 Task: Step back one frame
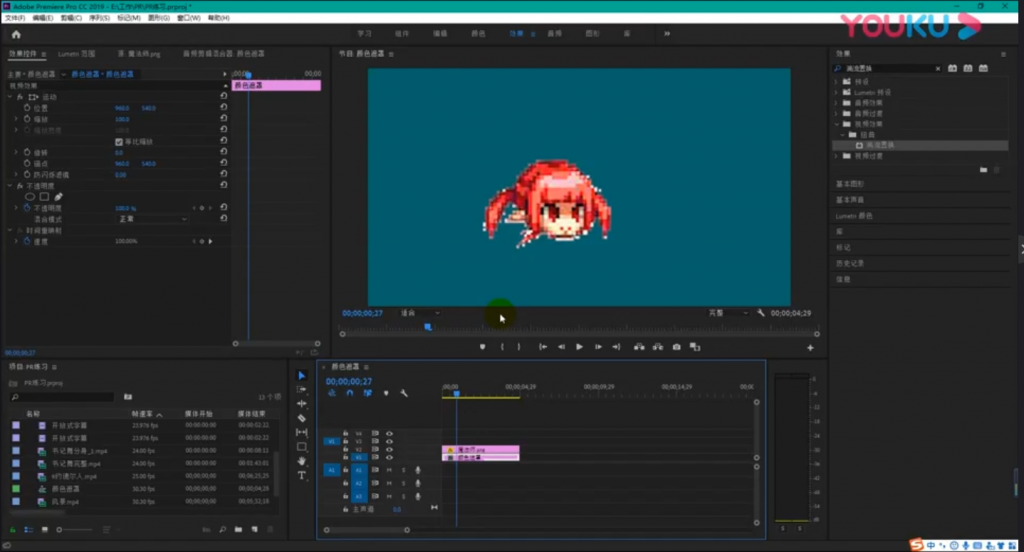(x=561, y=347)
